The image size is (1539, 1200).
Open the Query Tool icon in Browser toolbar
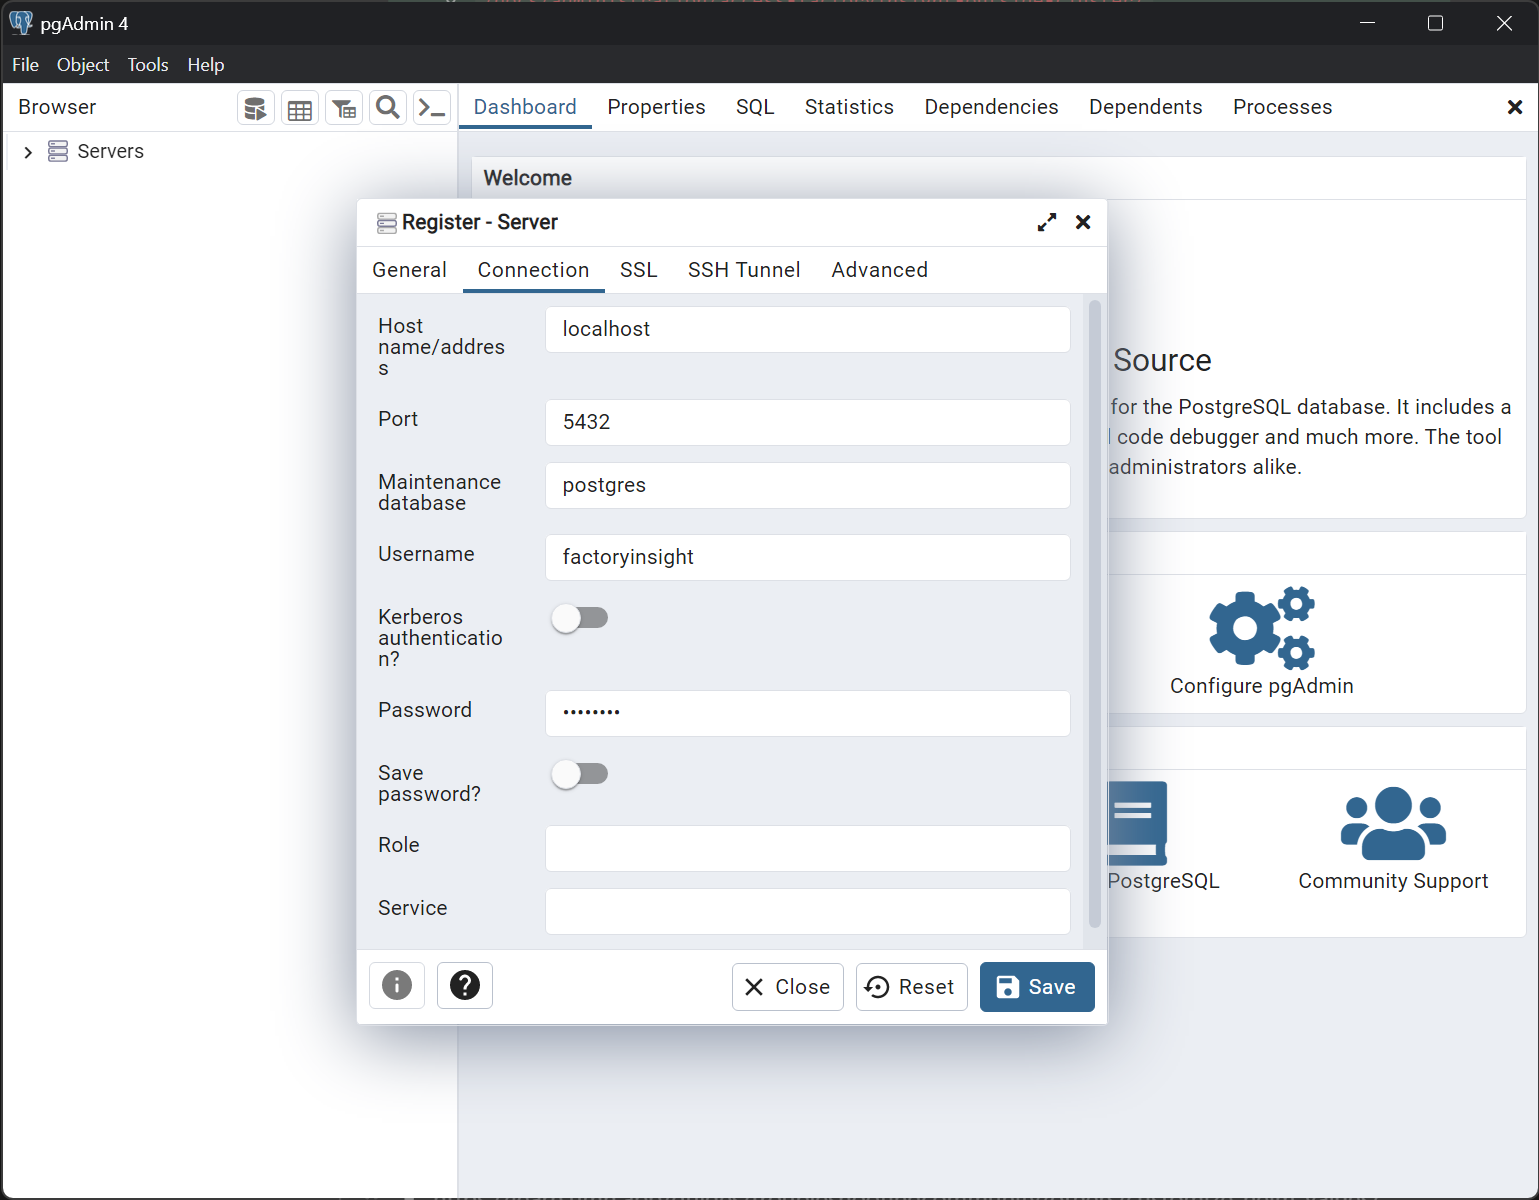[x=256, y=108]
